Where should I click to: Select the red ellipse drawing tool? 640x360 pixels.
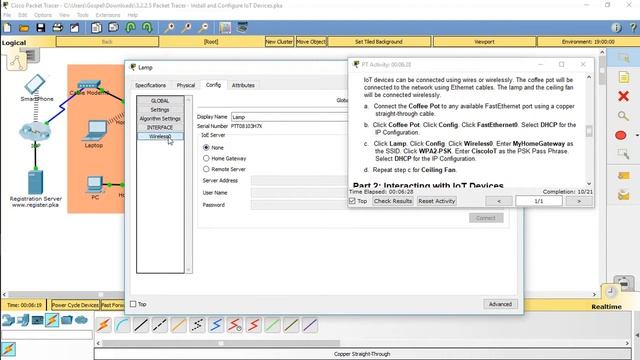(621, 135)
